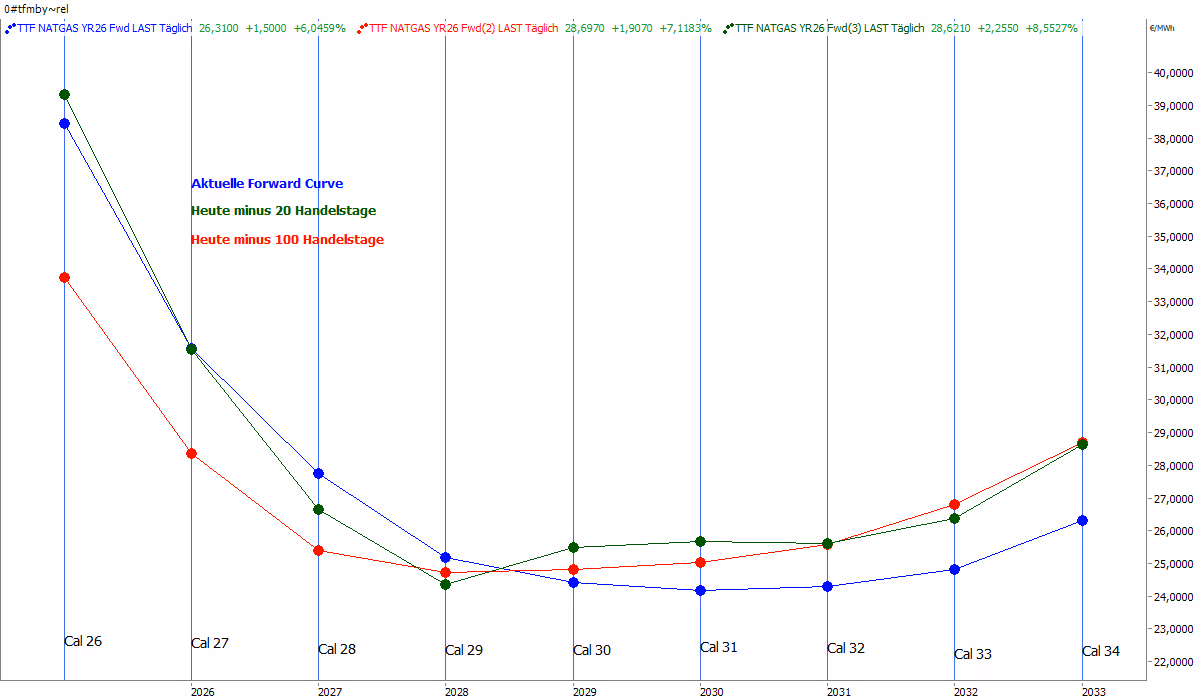
Task: Click the Cal 29 label
Action: pos(464,650)
